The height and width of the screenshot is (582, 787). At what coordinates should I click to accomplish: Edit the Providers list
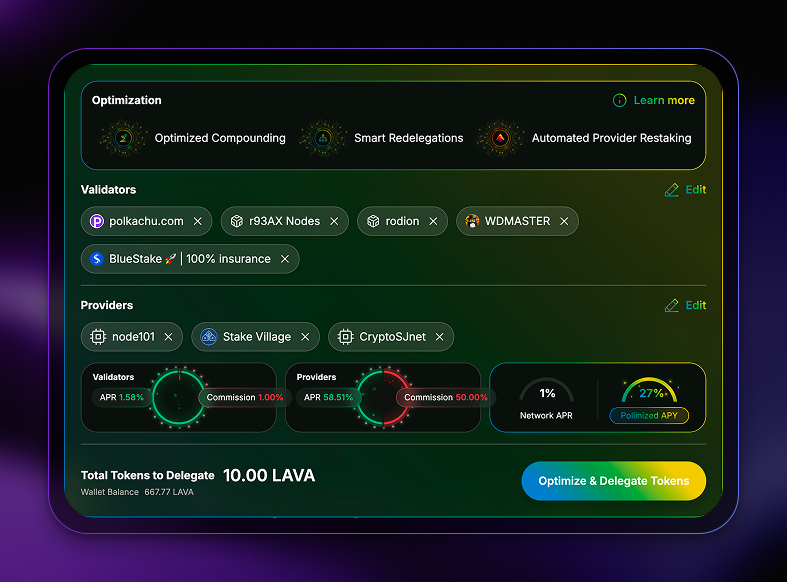686,305
